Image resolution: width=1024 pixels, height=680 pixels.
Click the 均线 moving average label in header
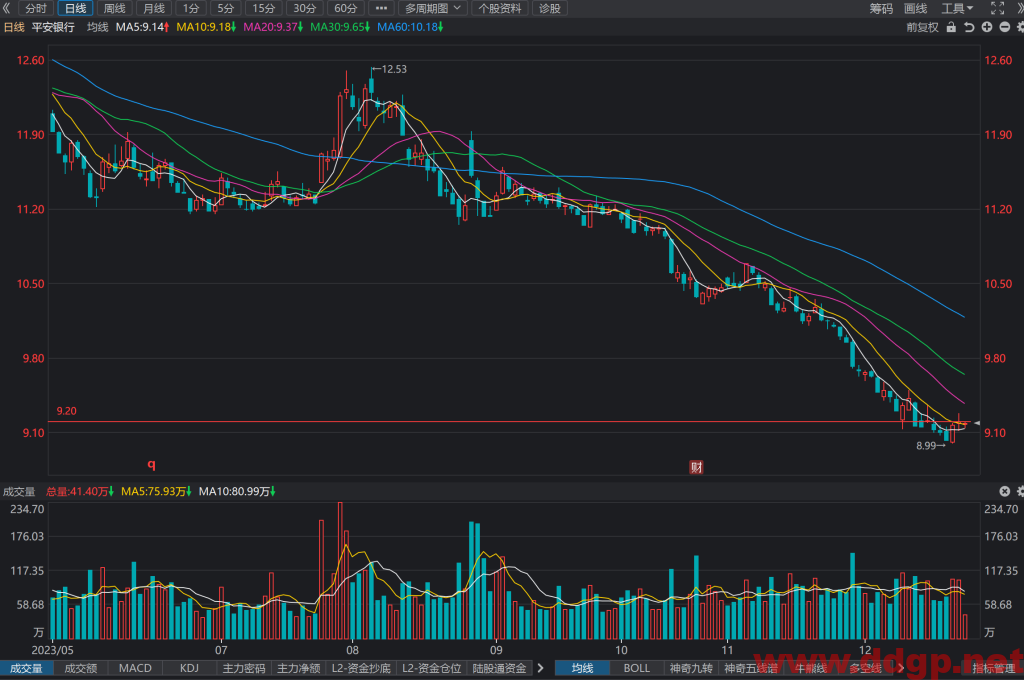point(97,27)
